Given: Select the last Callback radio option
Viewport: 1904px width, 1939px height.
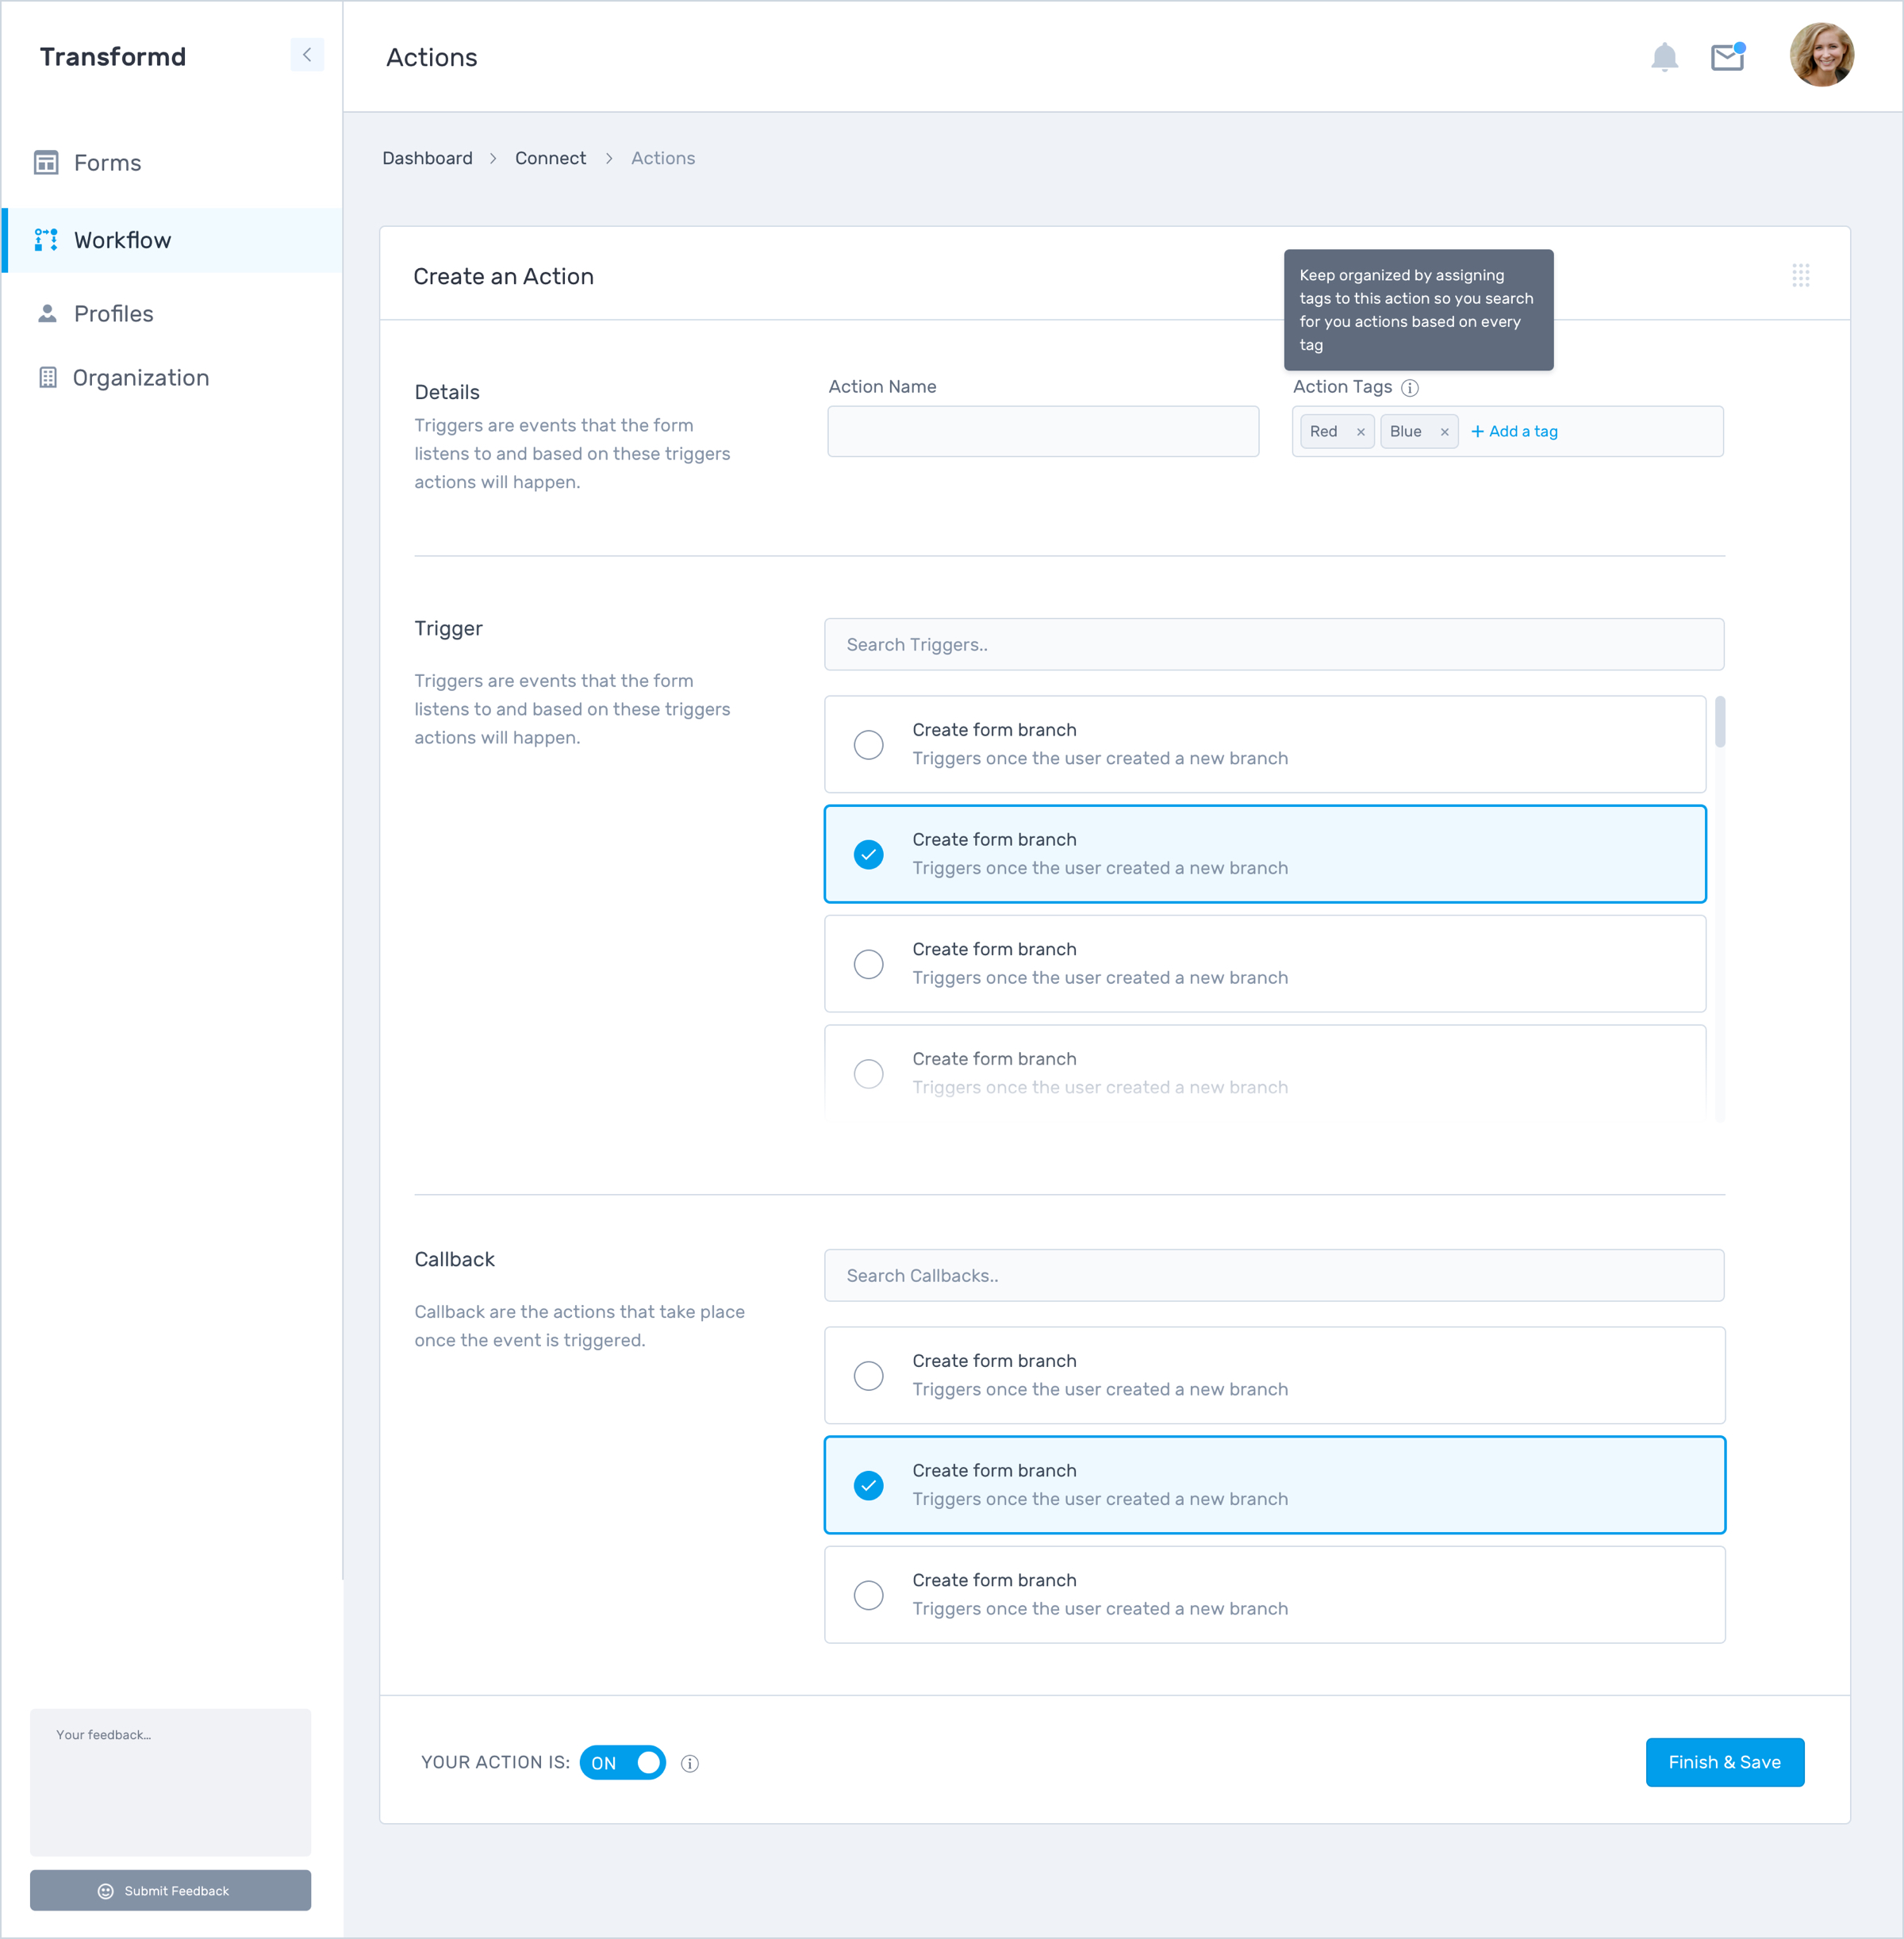Looking at the screenshot, I should 868,1595.
